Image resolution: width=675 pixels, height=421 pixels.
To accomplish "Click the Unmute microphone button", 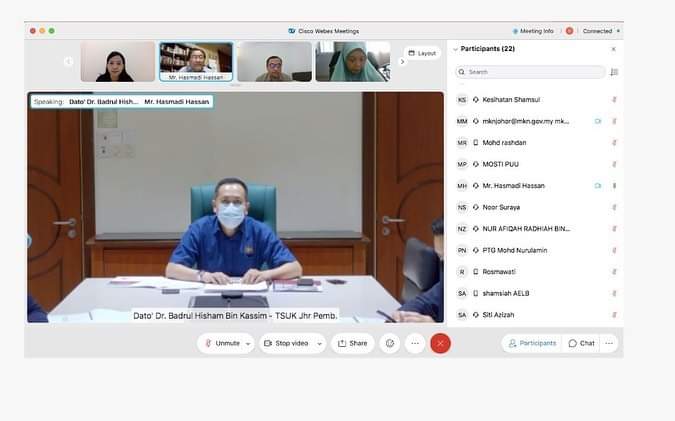I will click(222, 343).
